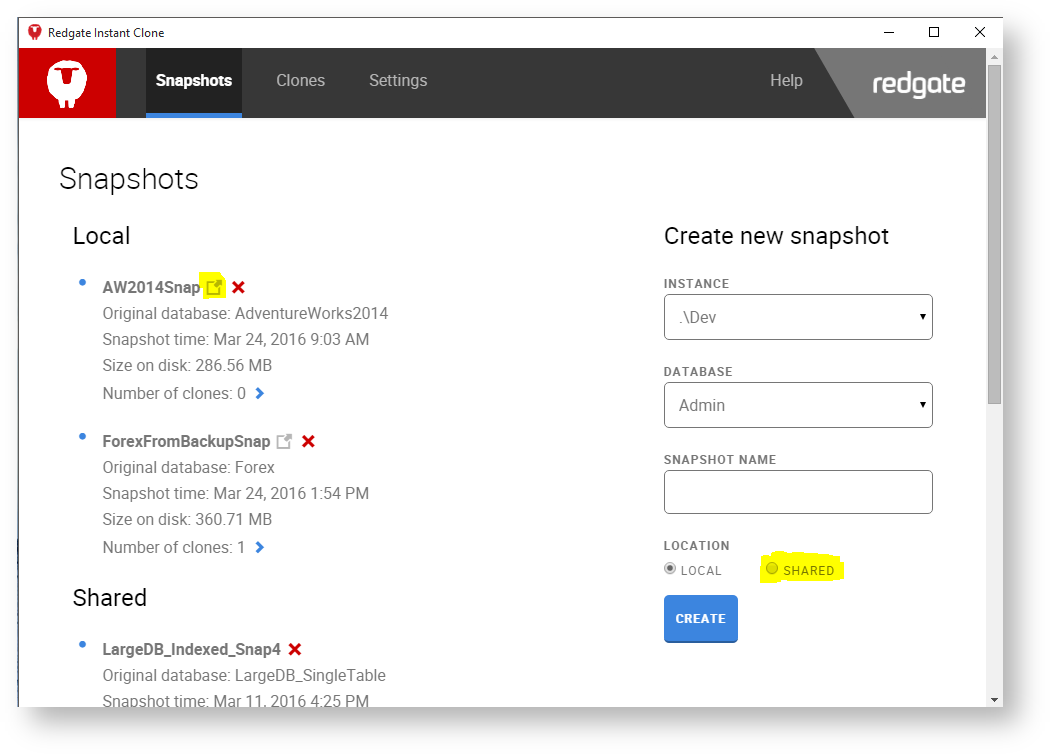Delete LargeDB_Indexed_Snap4 via red X icon
Viewport: 1051px width, 755px height.
295,649
